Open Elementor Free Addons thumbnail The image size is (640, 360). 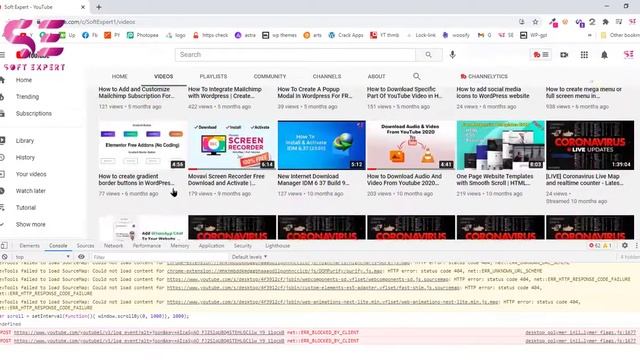[142, 145]
